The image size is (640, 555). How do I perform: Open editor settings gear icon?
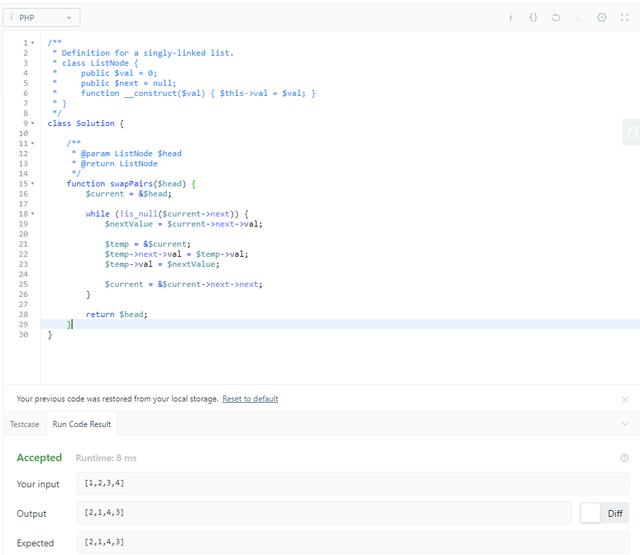[x=602, y=18]
